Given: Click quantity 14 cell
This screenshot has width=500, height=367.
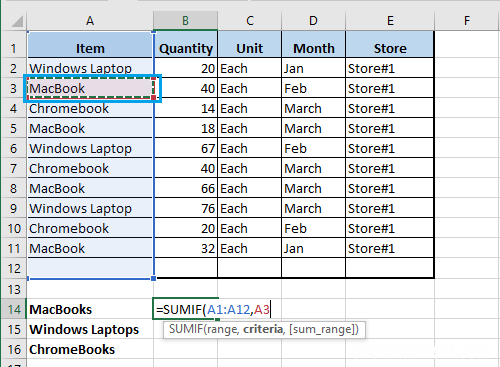Looking at the screenshot, I should (186, 108).
